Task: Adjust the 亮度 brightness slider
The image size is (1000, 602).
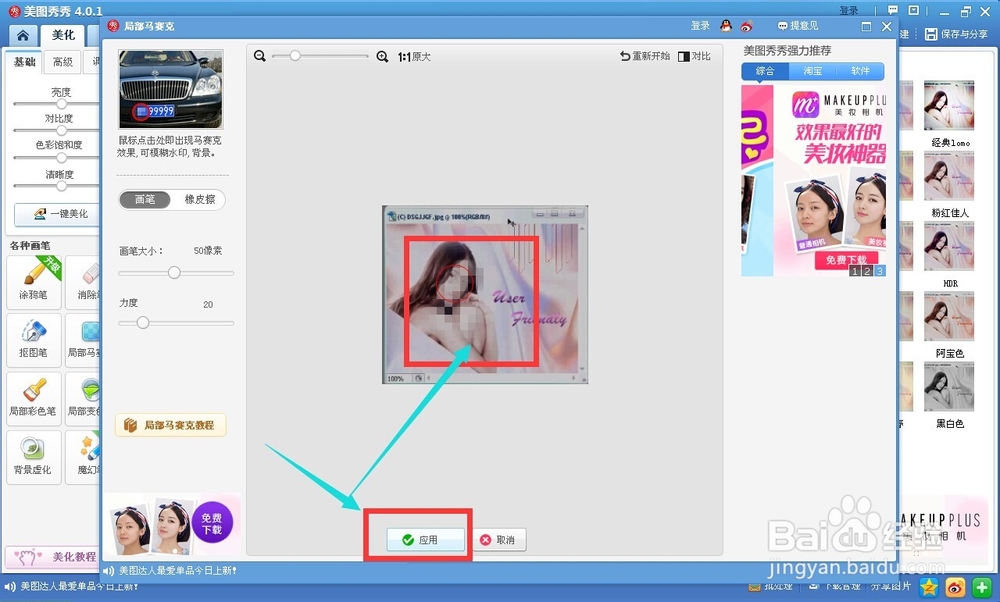Action: point(61,103)
